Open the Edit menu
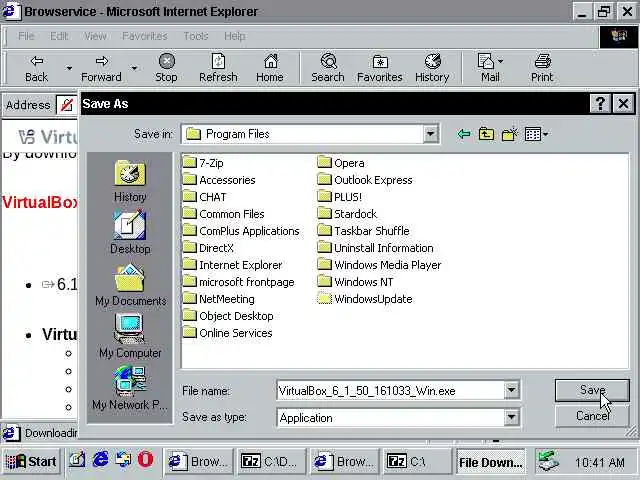 59,36
